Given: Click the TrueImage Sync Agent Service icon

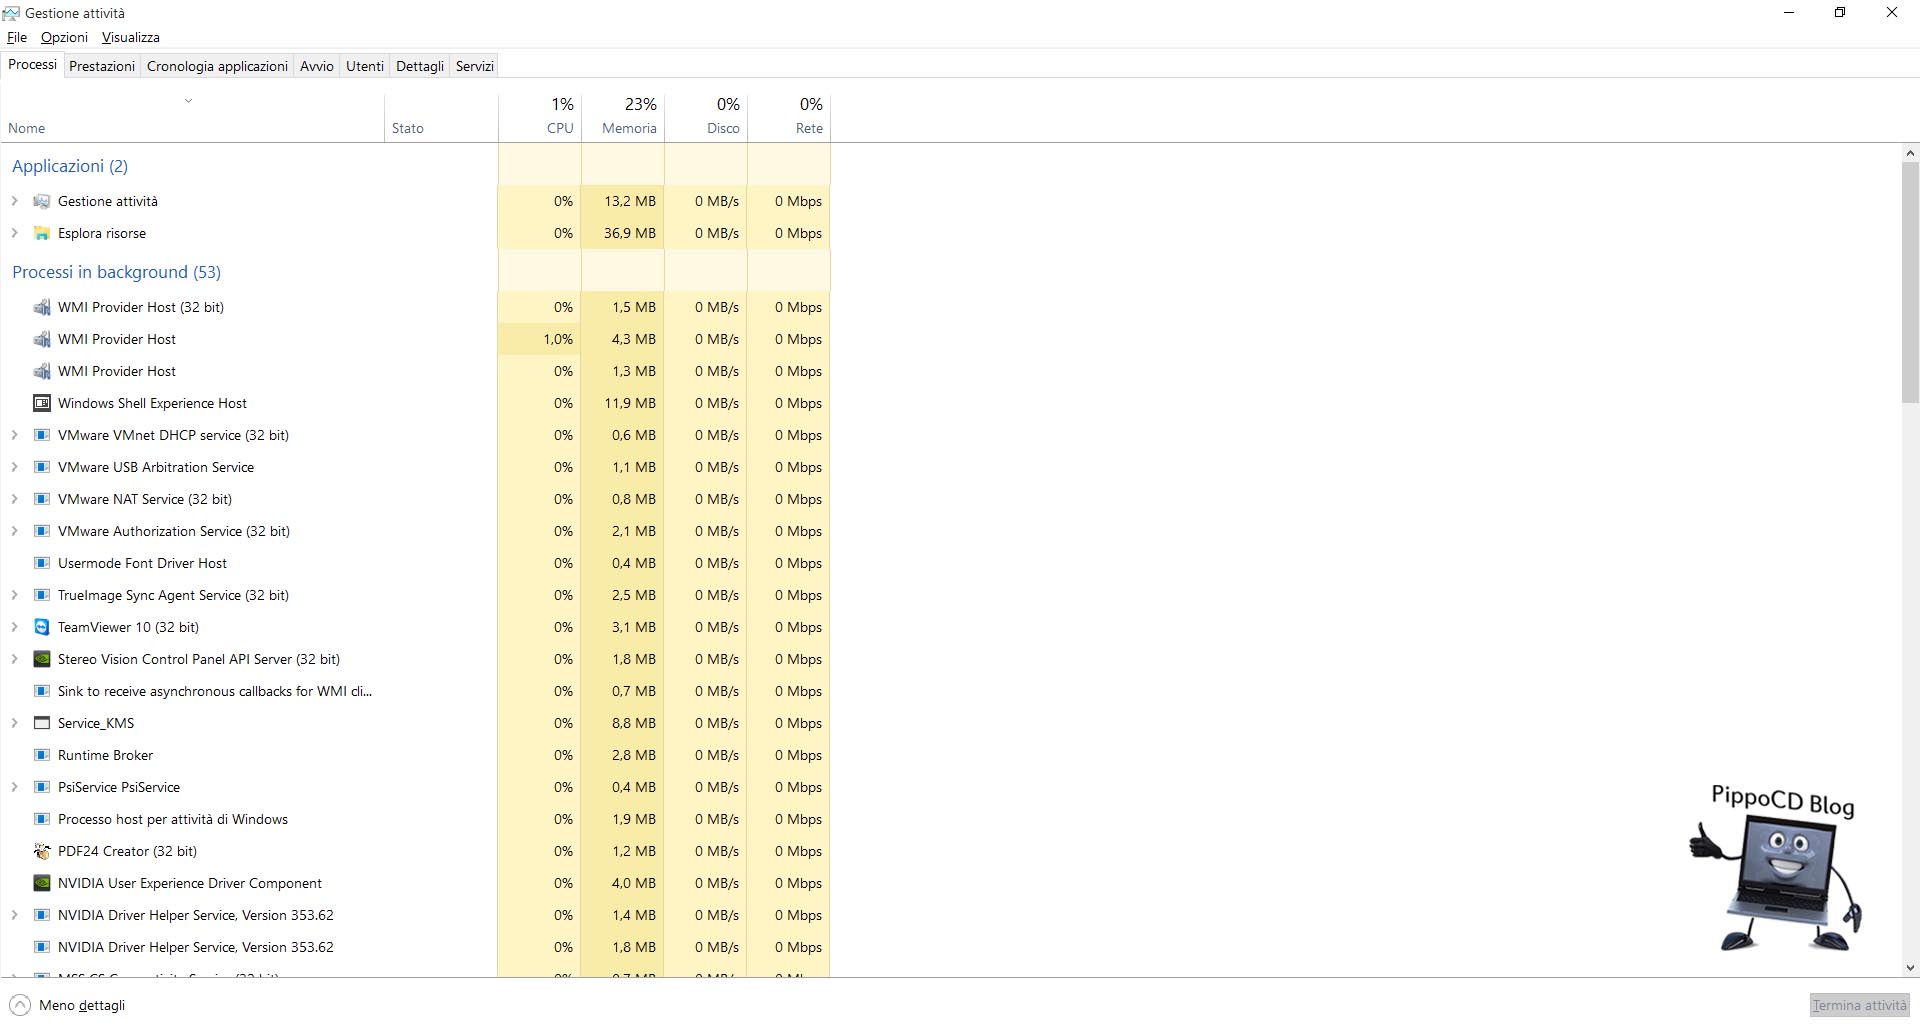Looking at the screenshot, I should pos(42,595).
